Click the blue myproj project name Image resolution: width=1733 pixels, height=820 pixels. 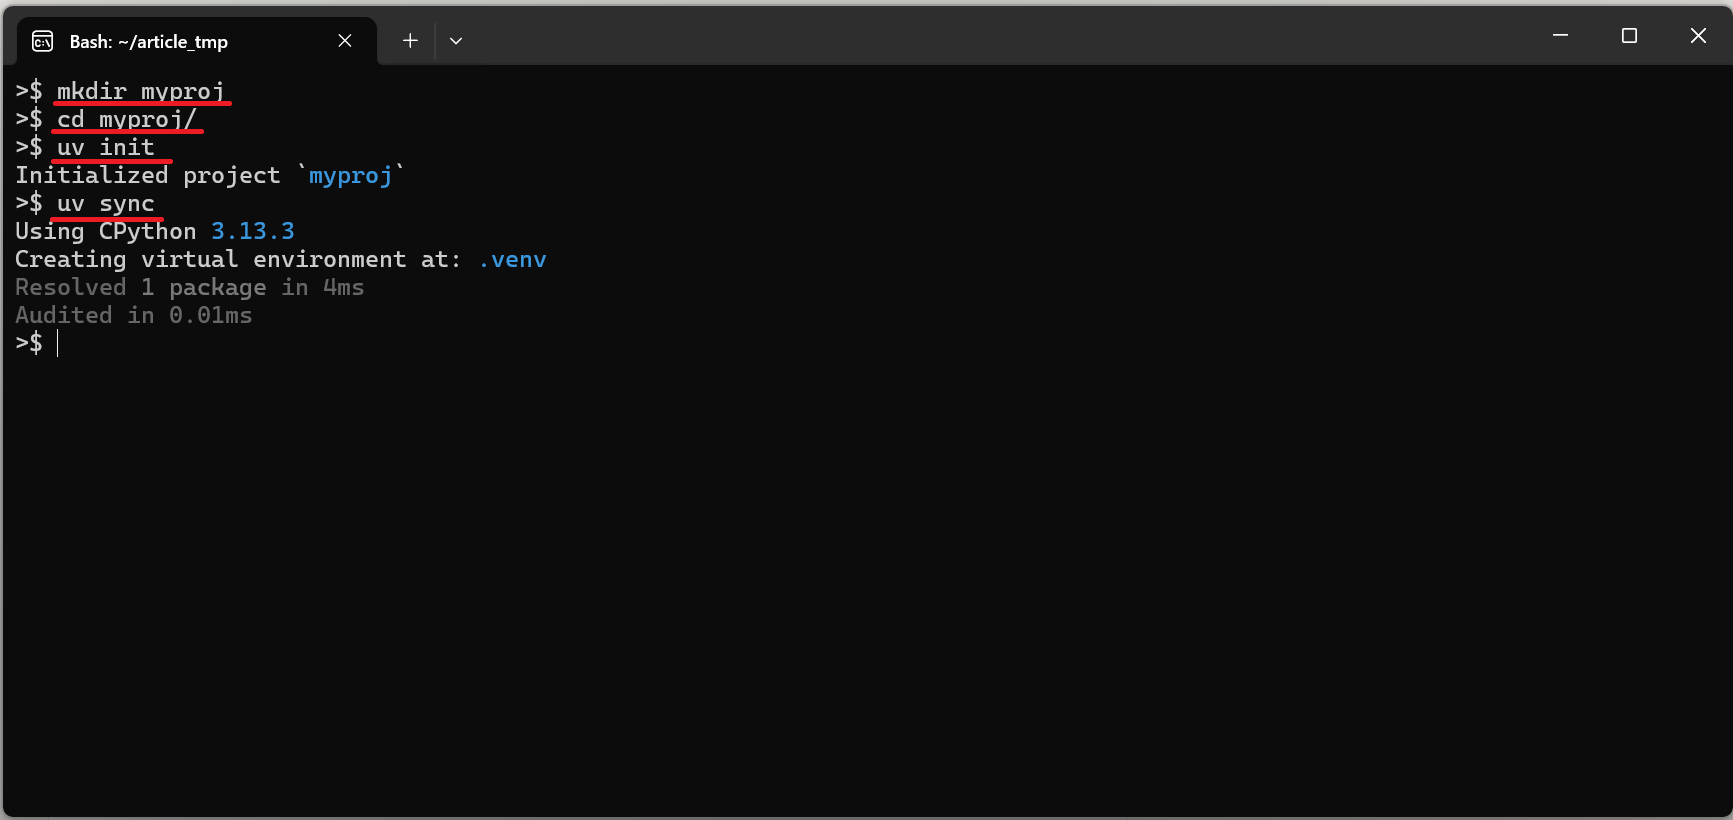coord(349,175)
